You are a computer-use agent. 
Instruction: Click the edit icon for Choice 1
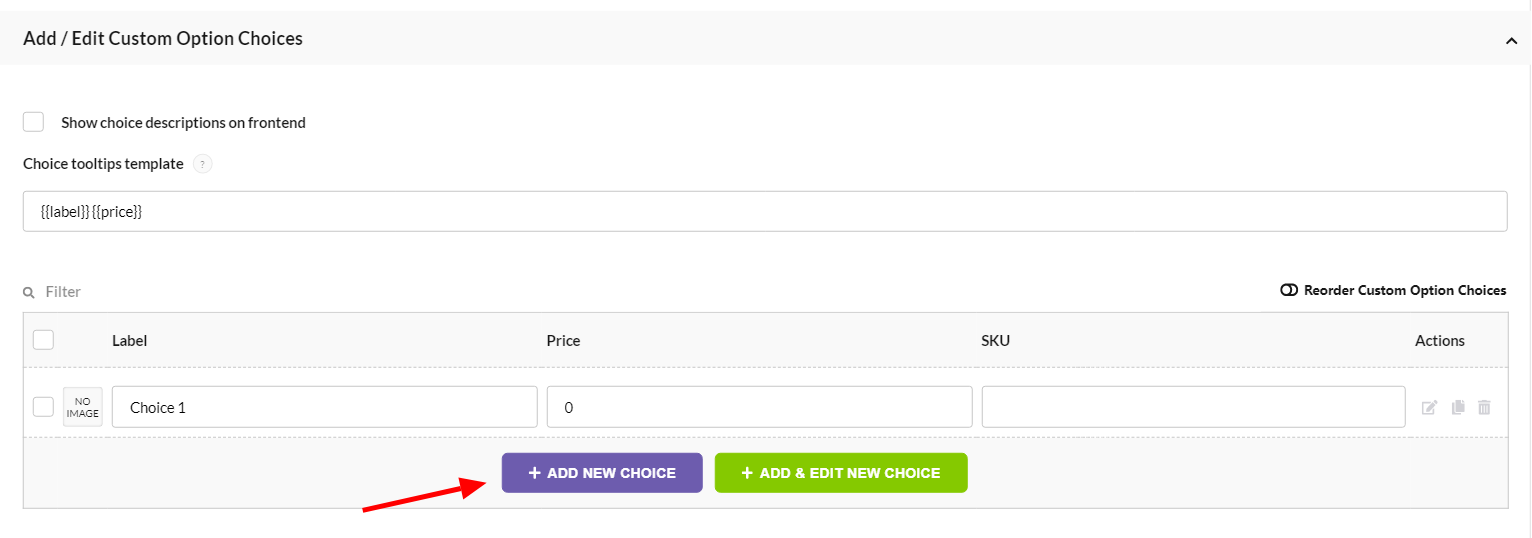coord(1430,407)
